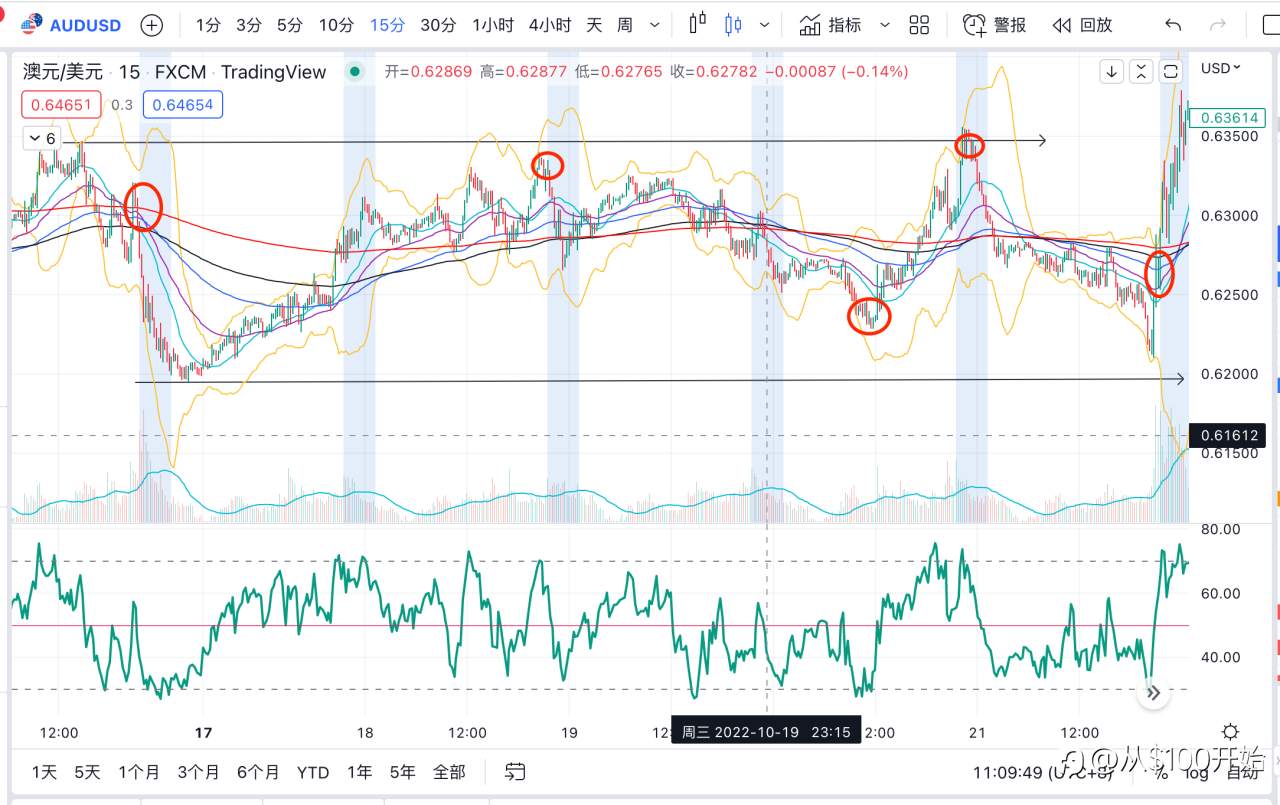The width and height of the screenshot is (1280, 805).
Task: Set date range to 1个月
Action: (139, 772)
